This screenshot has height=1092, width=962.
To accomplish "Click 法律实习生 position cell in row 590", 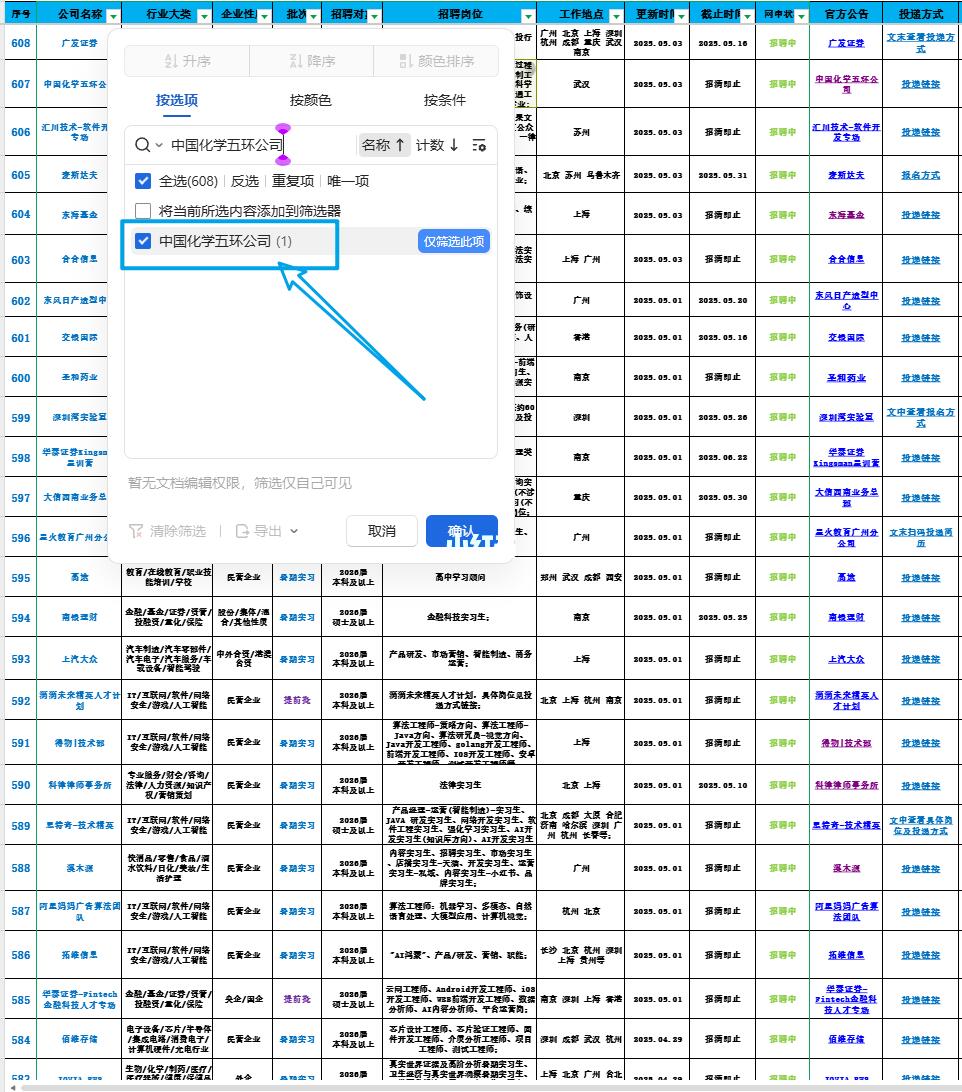I will [x=459, y=786].
